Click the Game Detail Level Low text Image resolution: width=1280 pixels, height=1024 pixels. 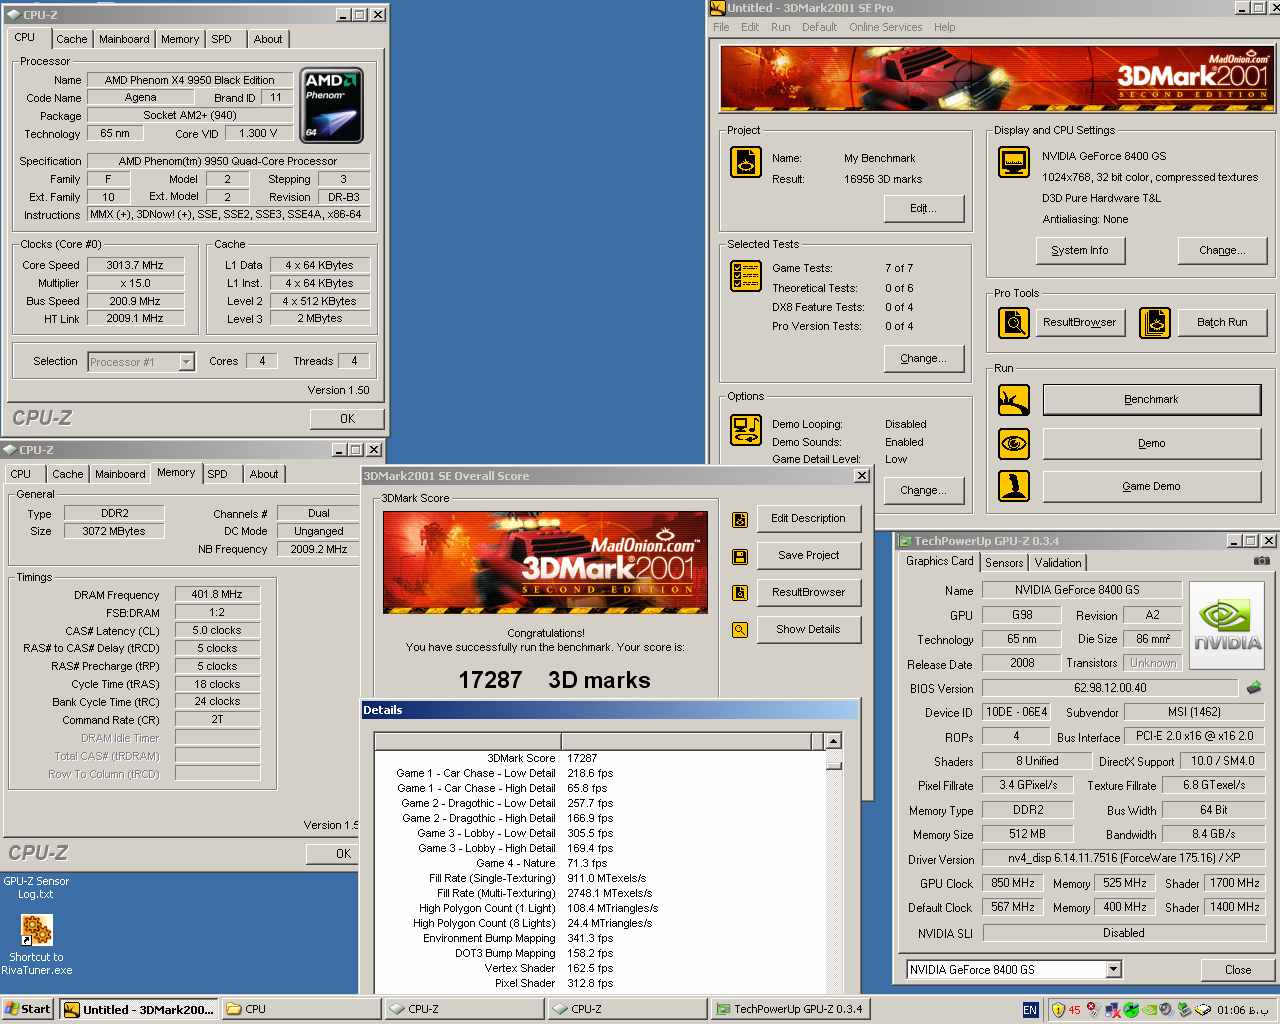[896, 459]
